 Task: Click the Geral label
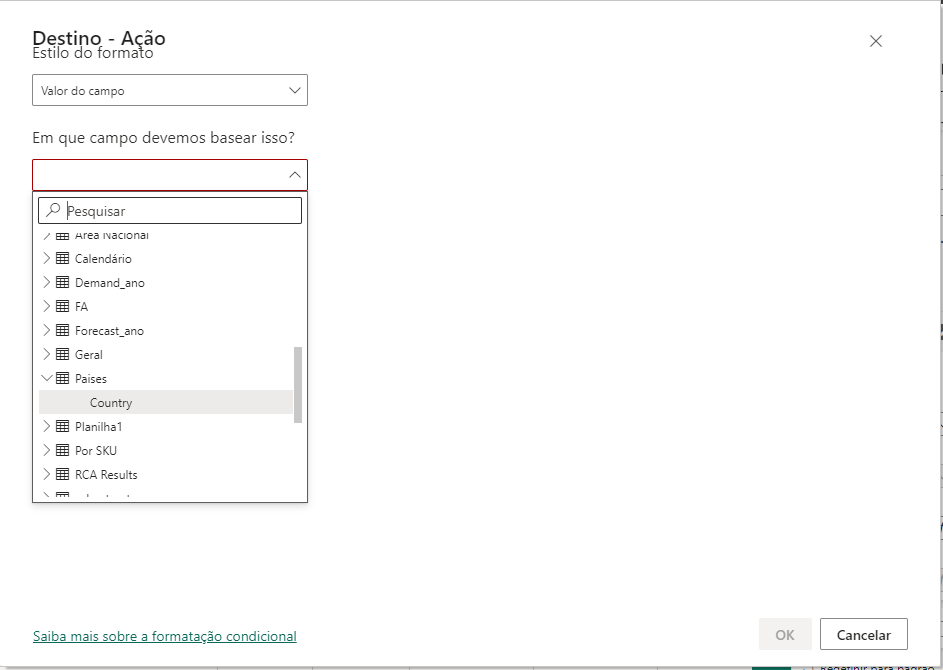[88, 355]
